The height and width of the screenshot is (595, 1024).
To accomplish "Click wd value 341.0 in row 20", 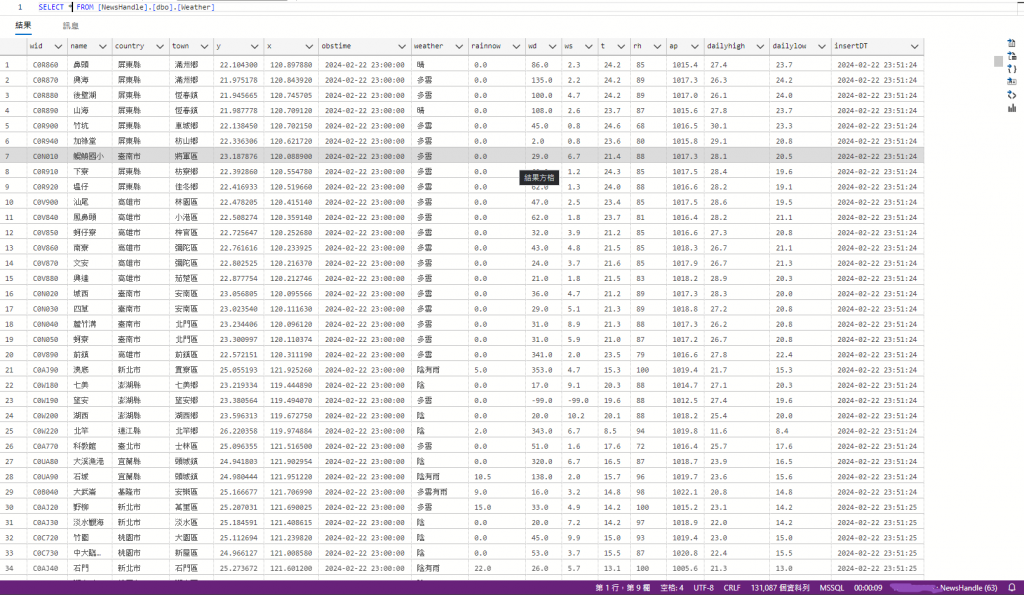I will pyautogui.click(x=541, y=355).
